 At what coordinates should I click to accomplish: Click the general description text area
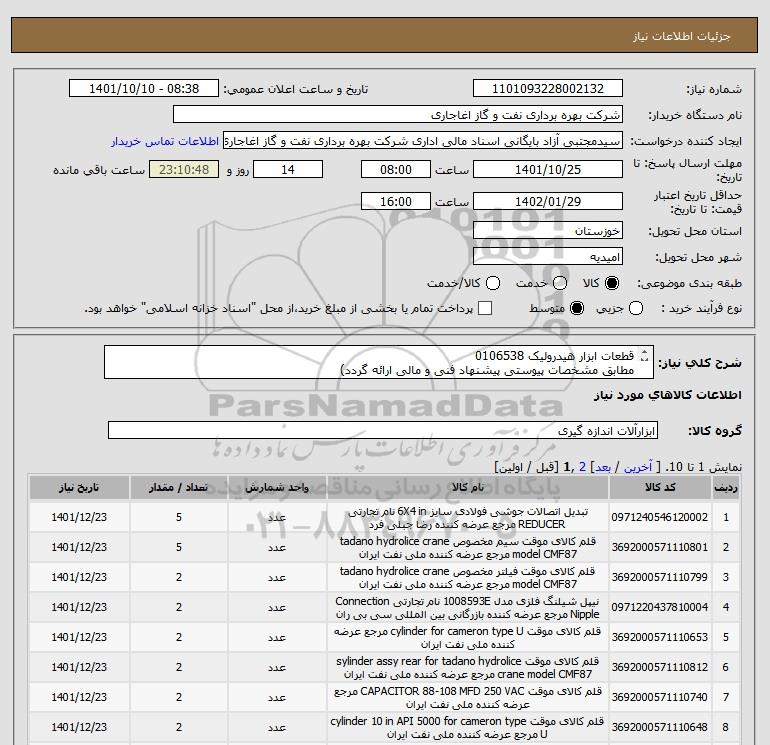379,362
